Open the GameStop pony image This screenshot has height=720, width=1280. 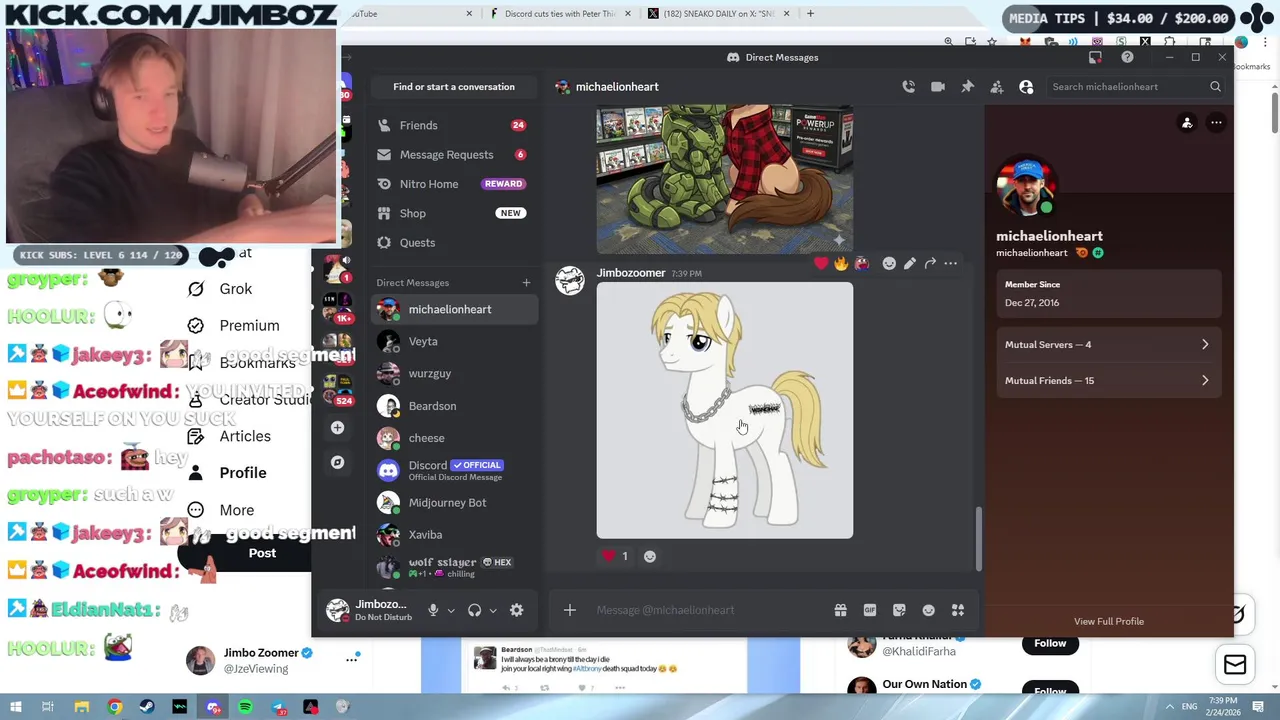click(x=725, y=181)
